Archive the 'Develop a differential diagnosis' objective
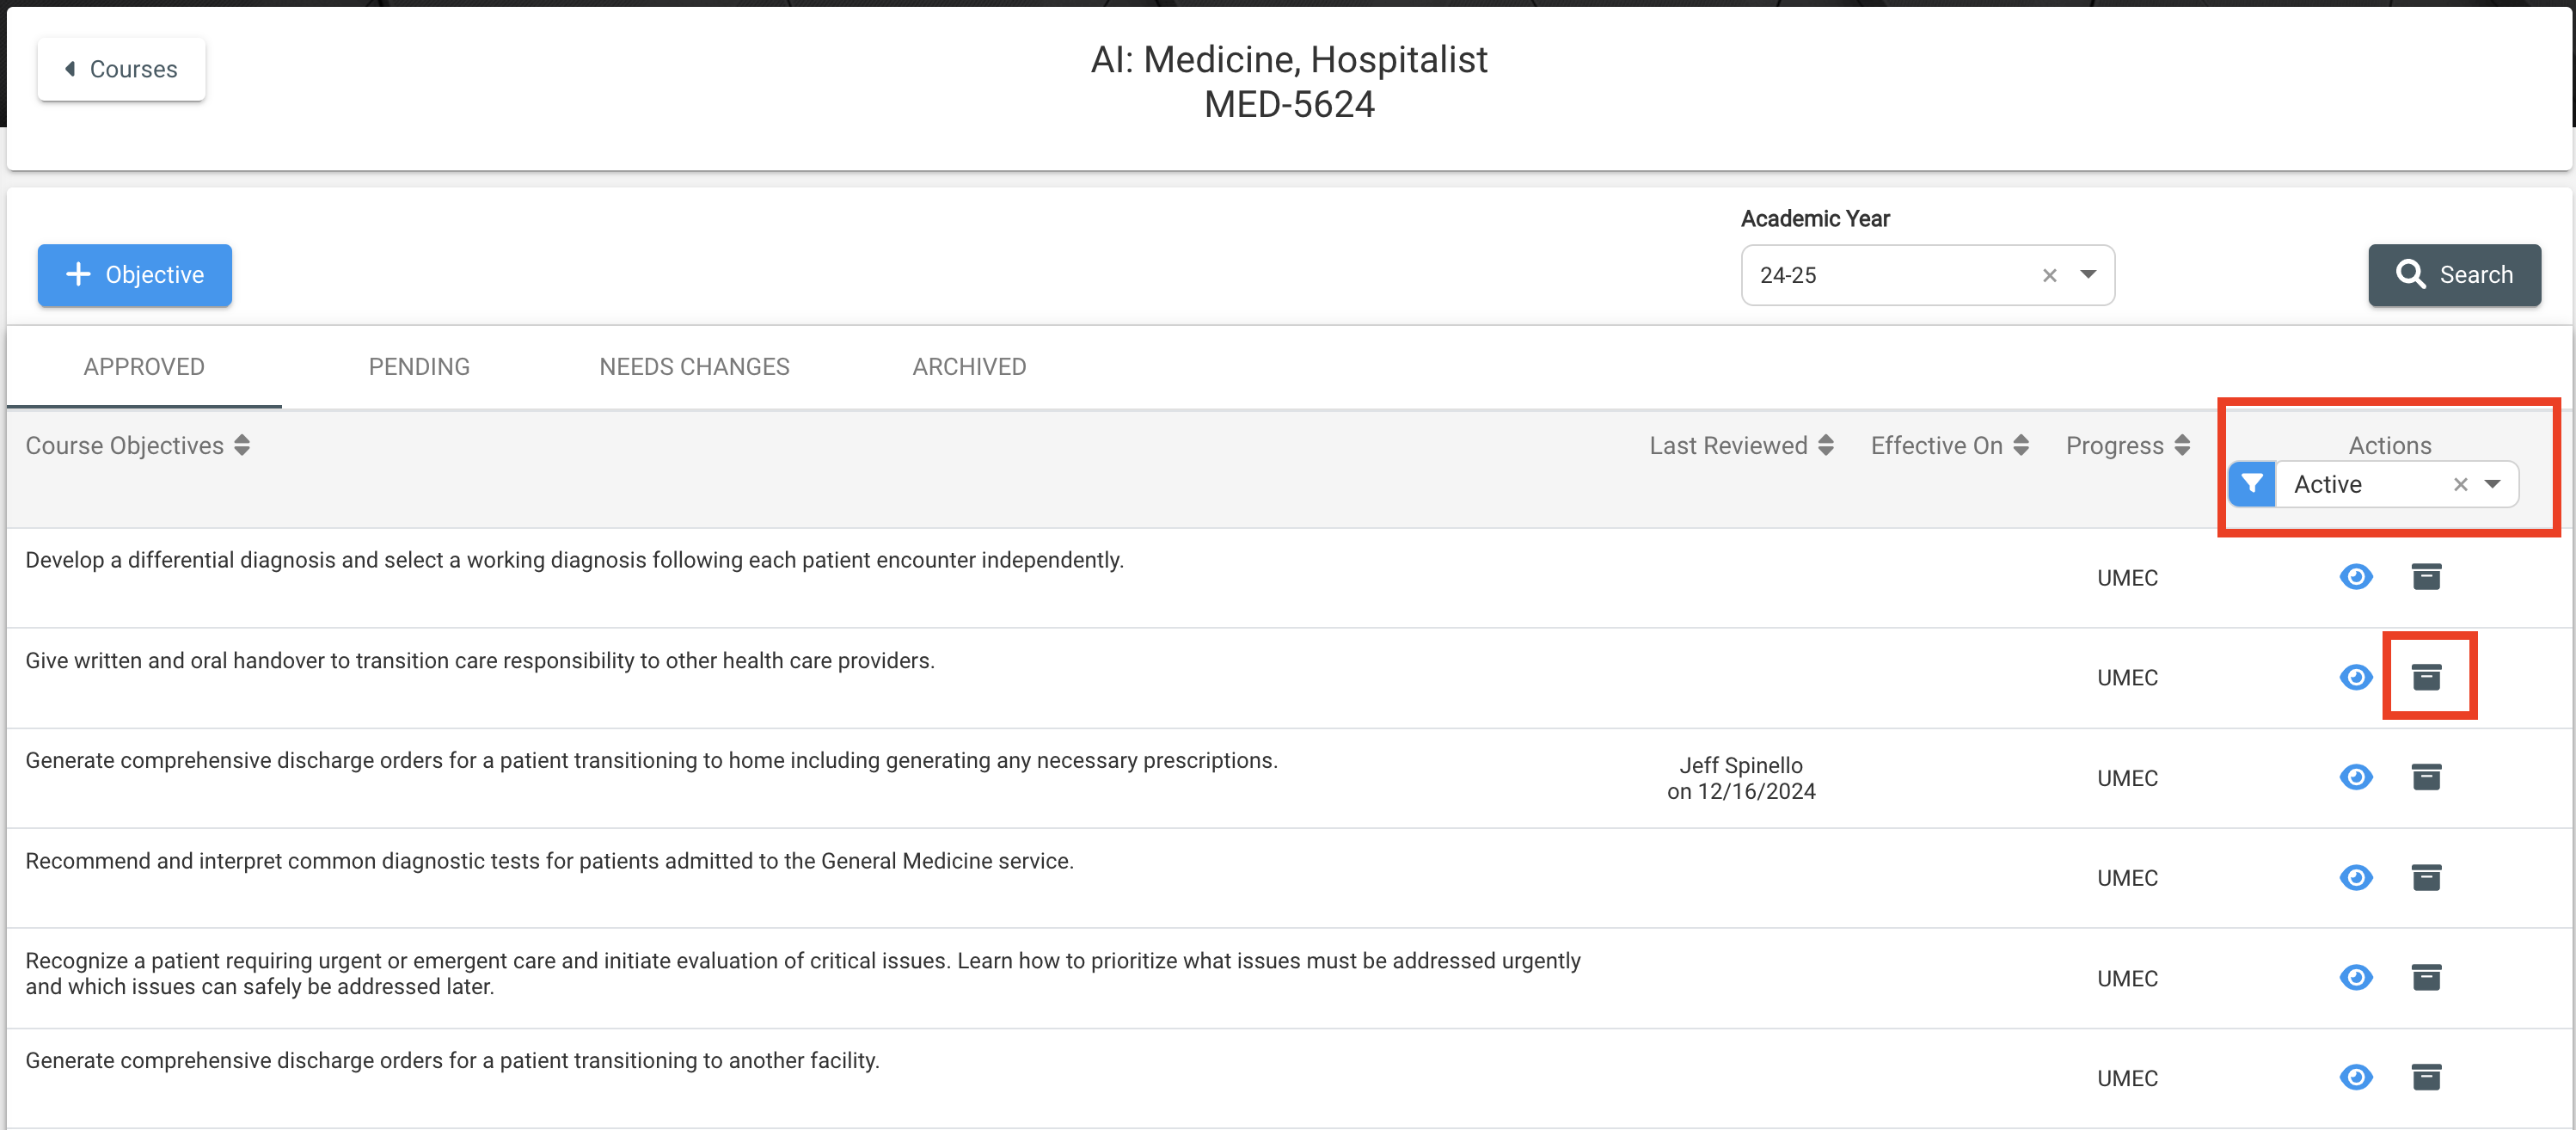This screenshot has height=1130, width=2576. (2426, 577)
